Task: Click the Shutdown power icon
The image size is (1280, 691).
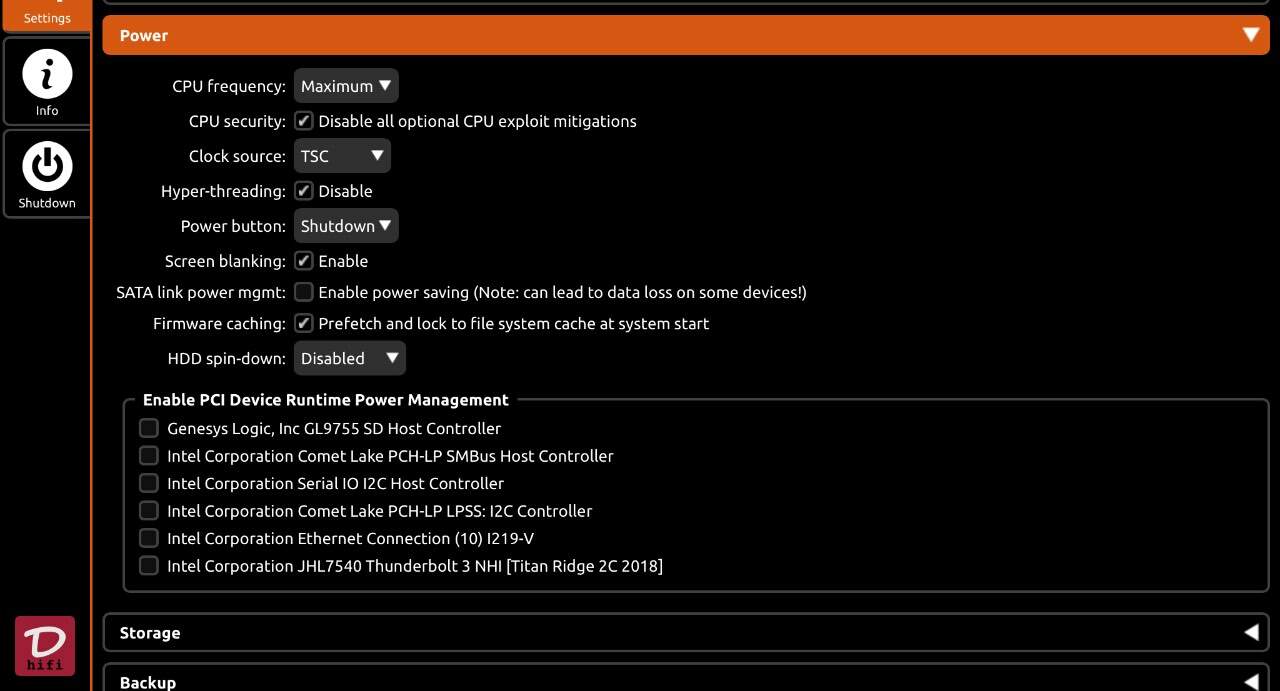Action: 47,166
